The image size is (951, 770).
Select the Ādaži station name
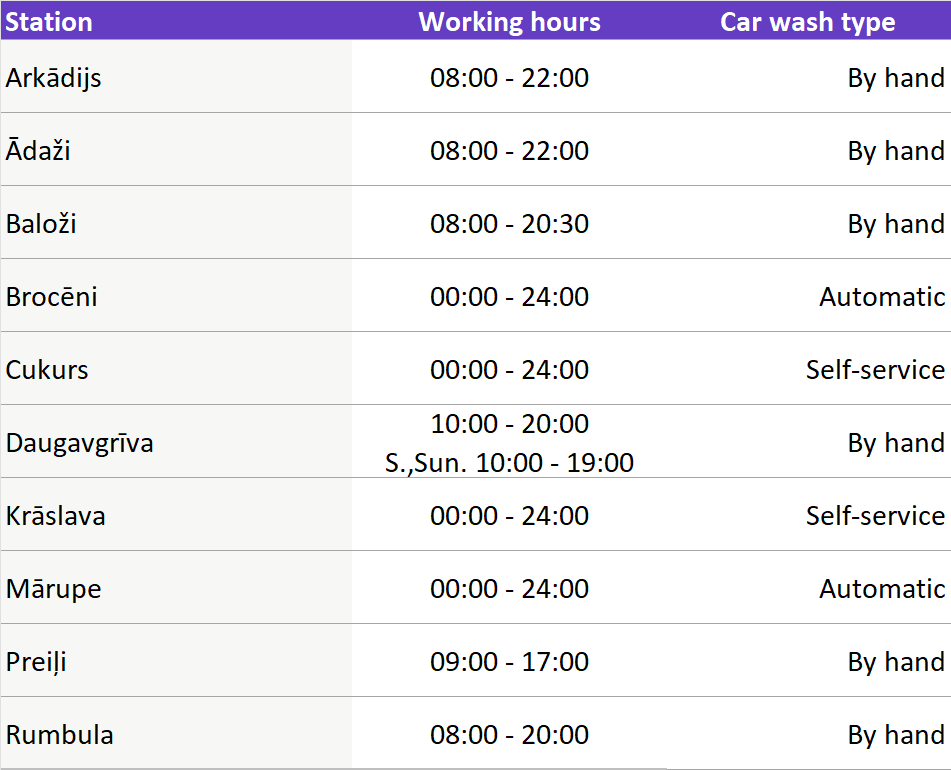(38, 151)
